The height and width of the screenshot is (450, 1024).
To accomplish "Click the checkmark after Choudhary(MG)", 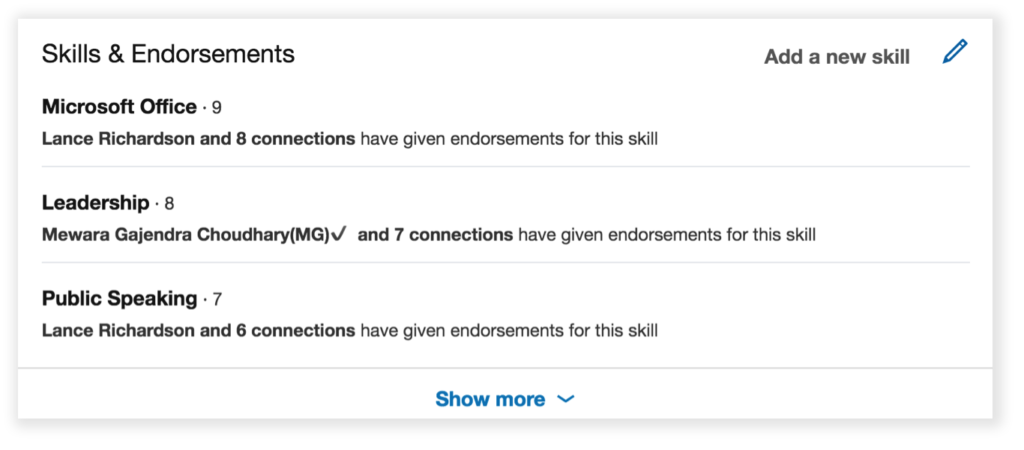I will click(338, 234).
